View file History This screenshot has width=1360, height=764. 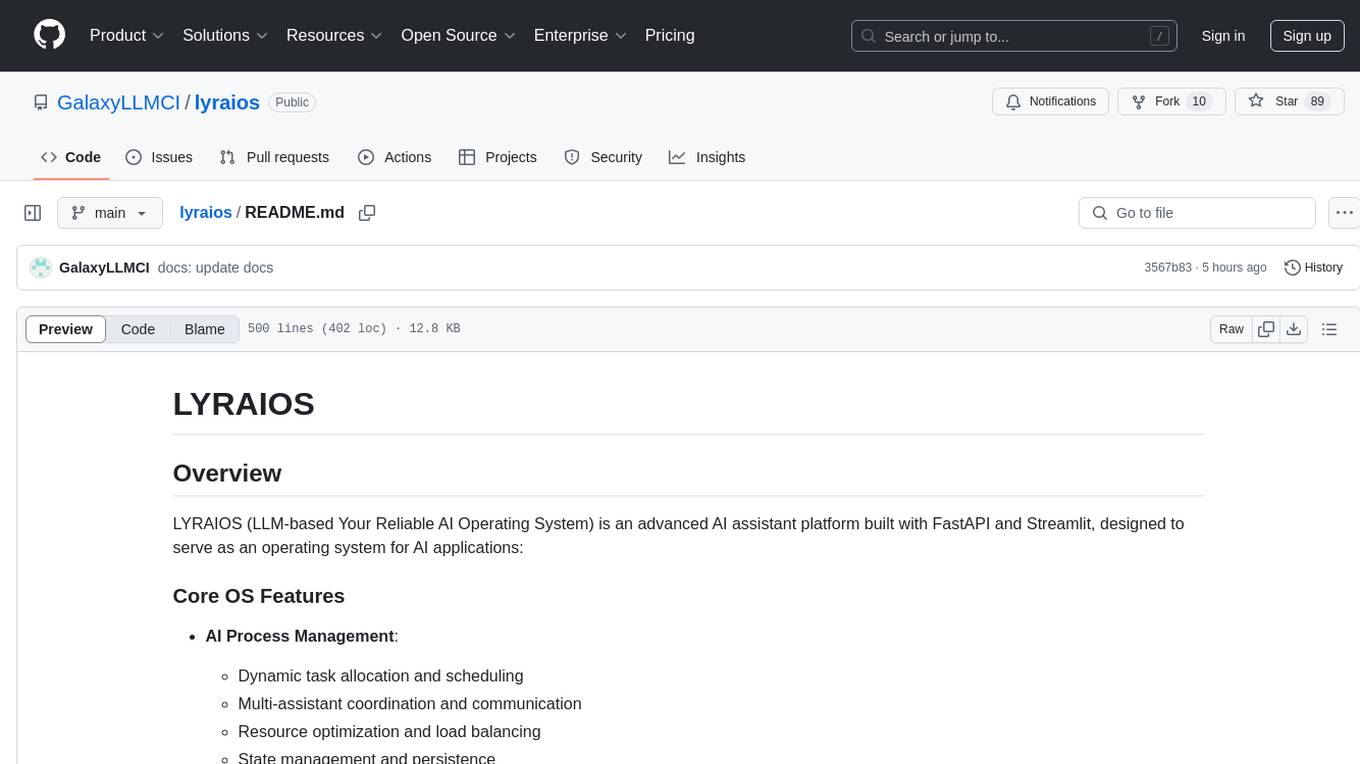coord(1313,268)
